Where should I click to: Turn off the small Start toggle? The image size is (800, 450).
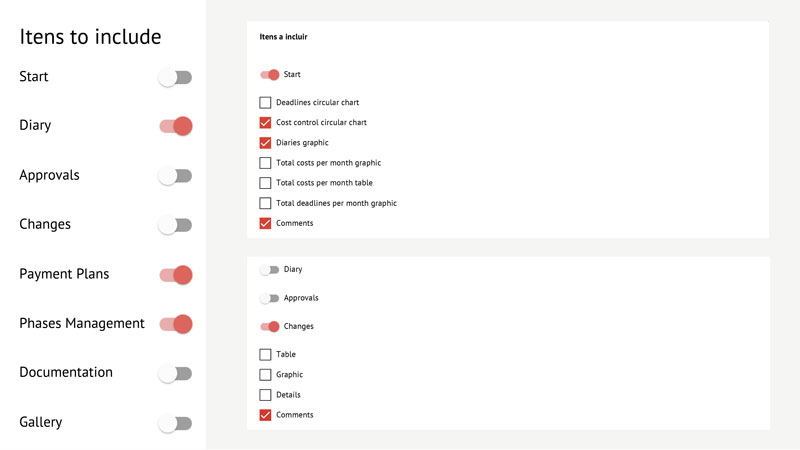[269, 75]
